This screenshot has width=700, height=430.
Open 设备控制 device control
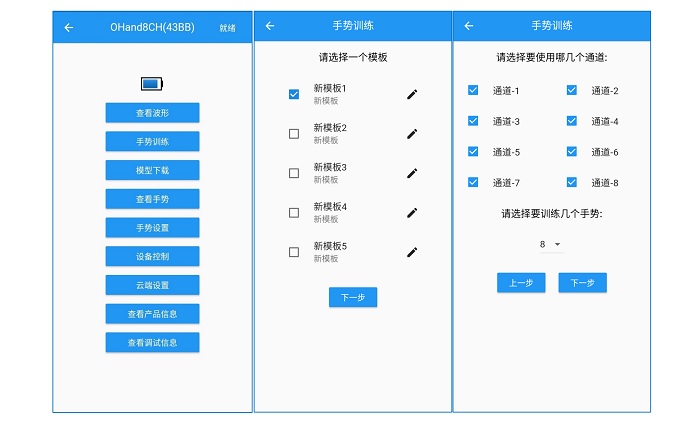152,256
